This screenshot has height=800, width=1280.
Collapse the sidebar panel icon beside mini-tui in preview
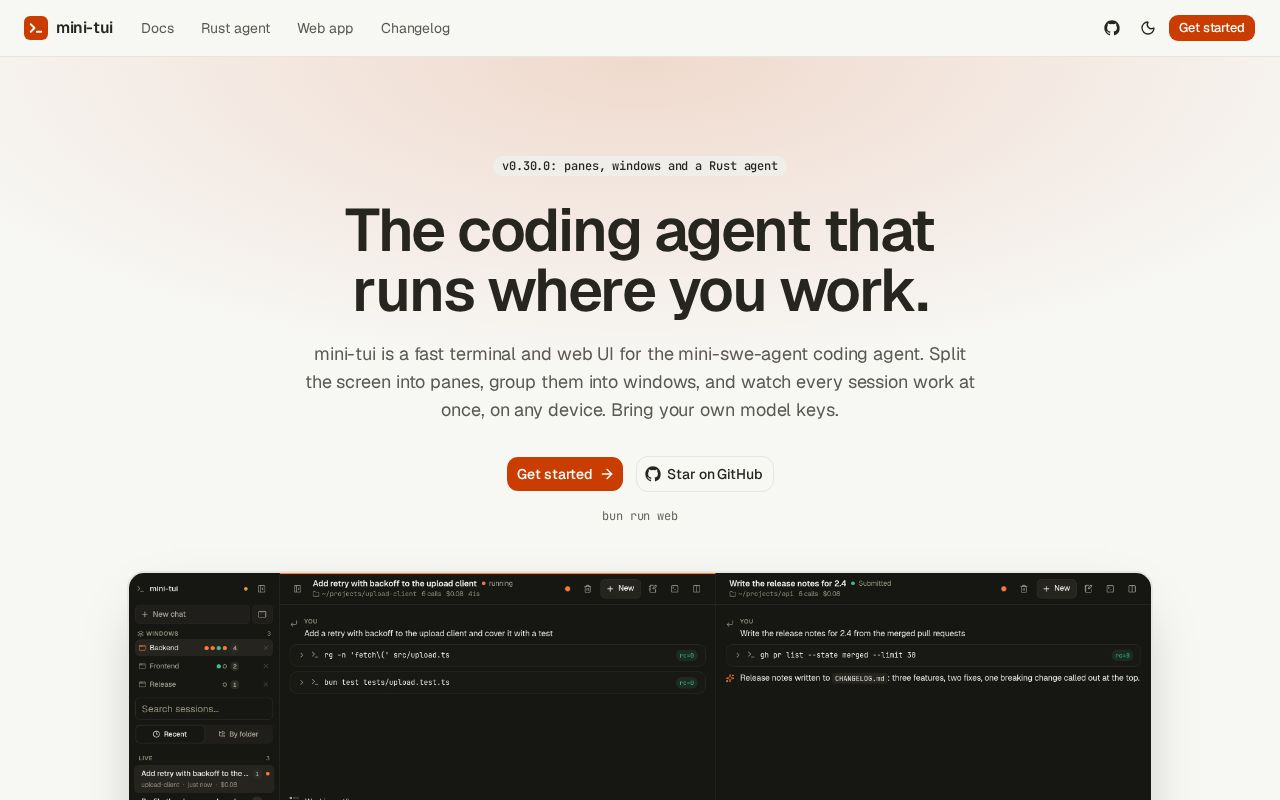pyautogui.click(x=262, y=589)
